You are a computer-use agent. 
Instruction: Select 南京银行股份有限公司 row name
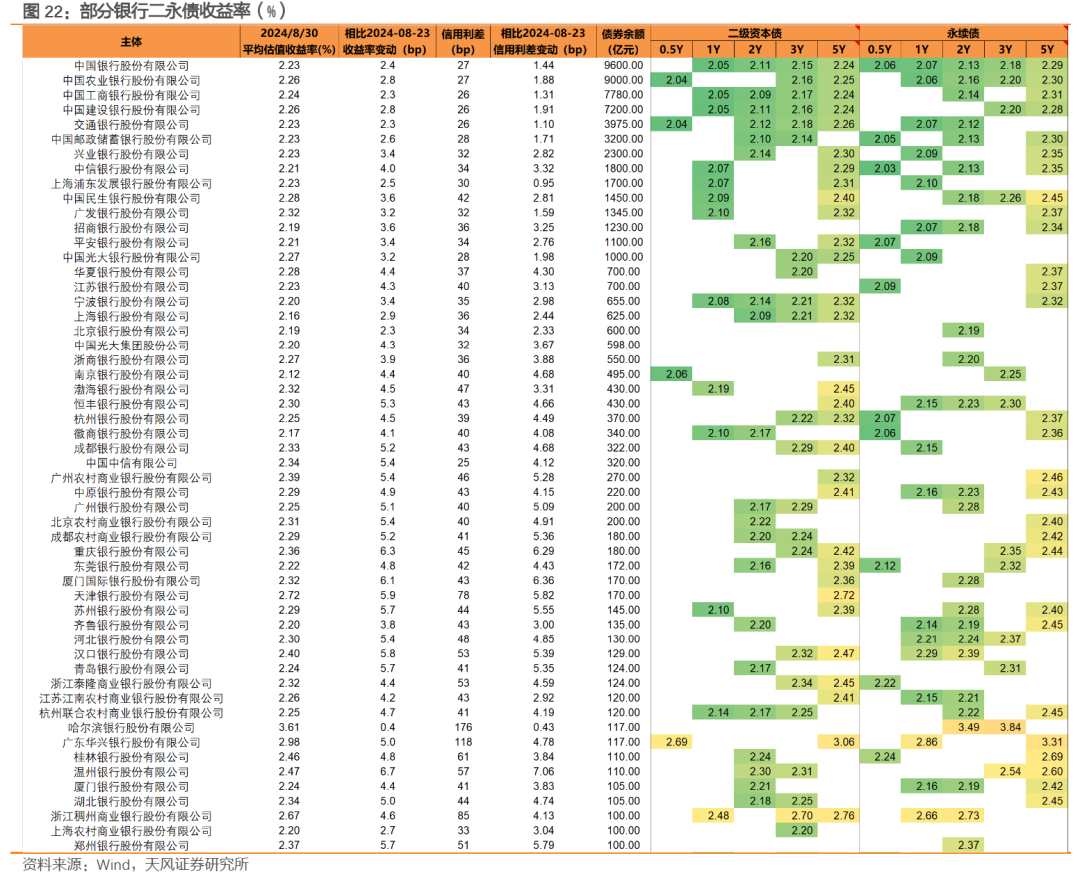[x=131, y=375]
